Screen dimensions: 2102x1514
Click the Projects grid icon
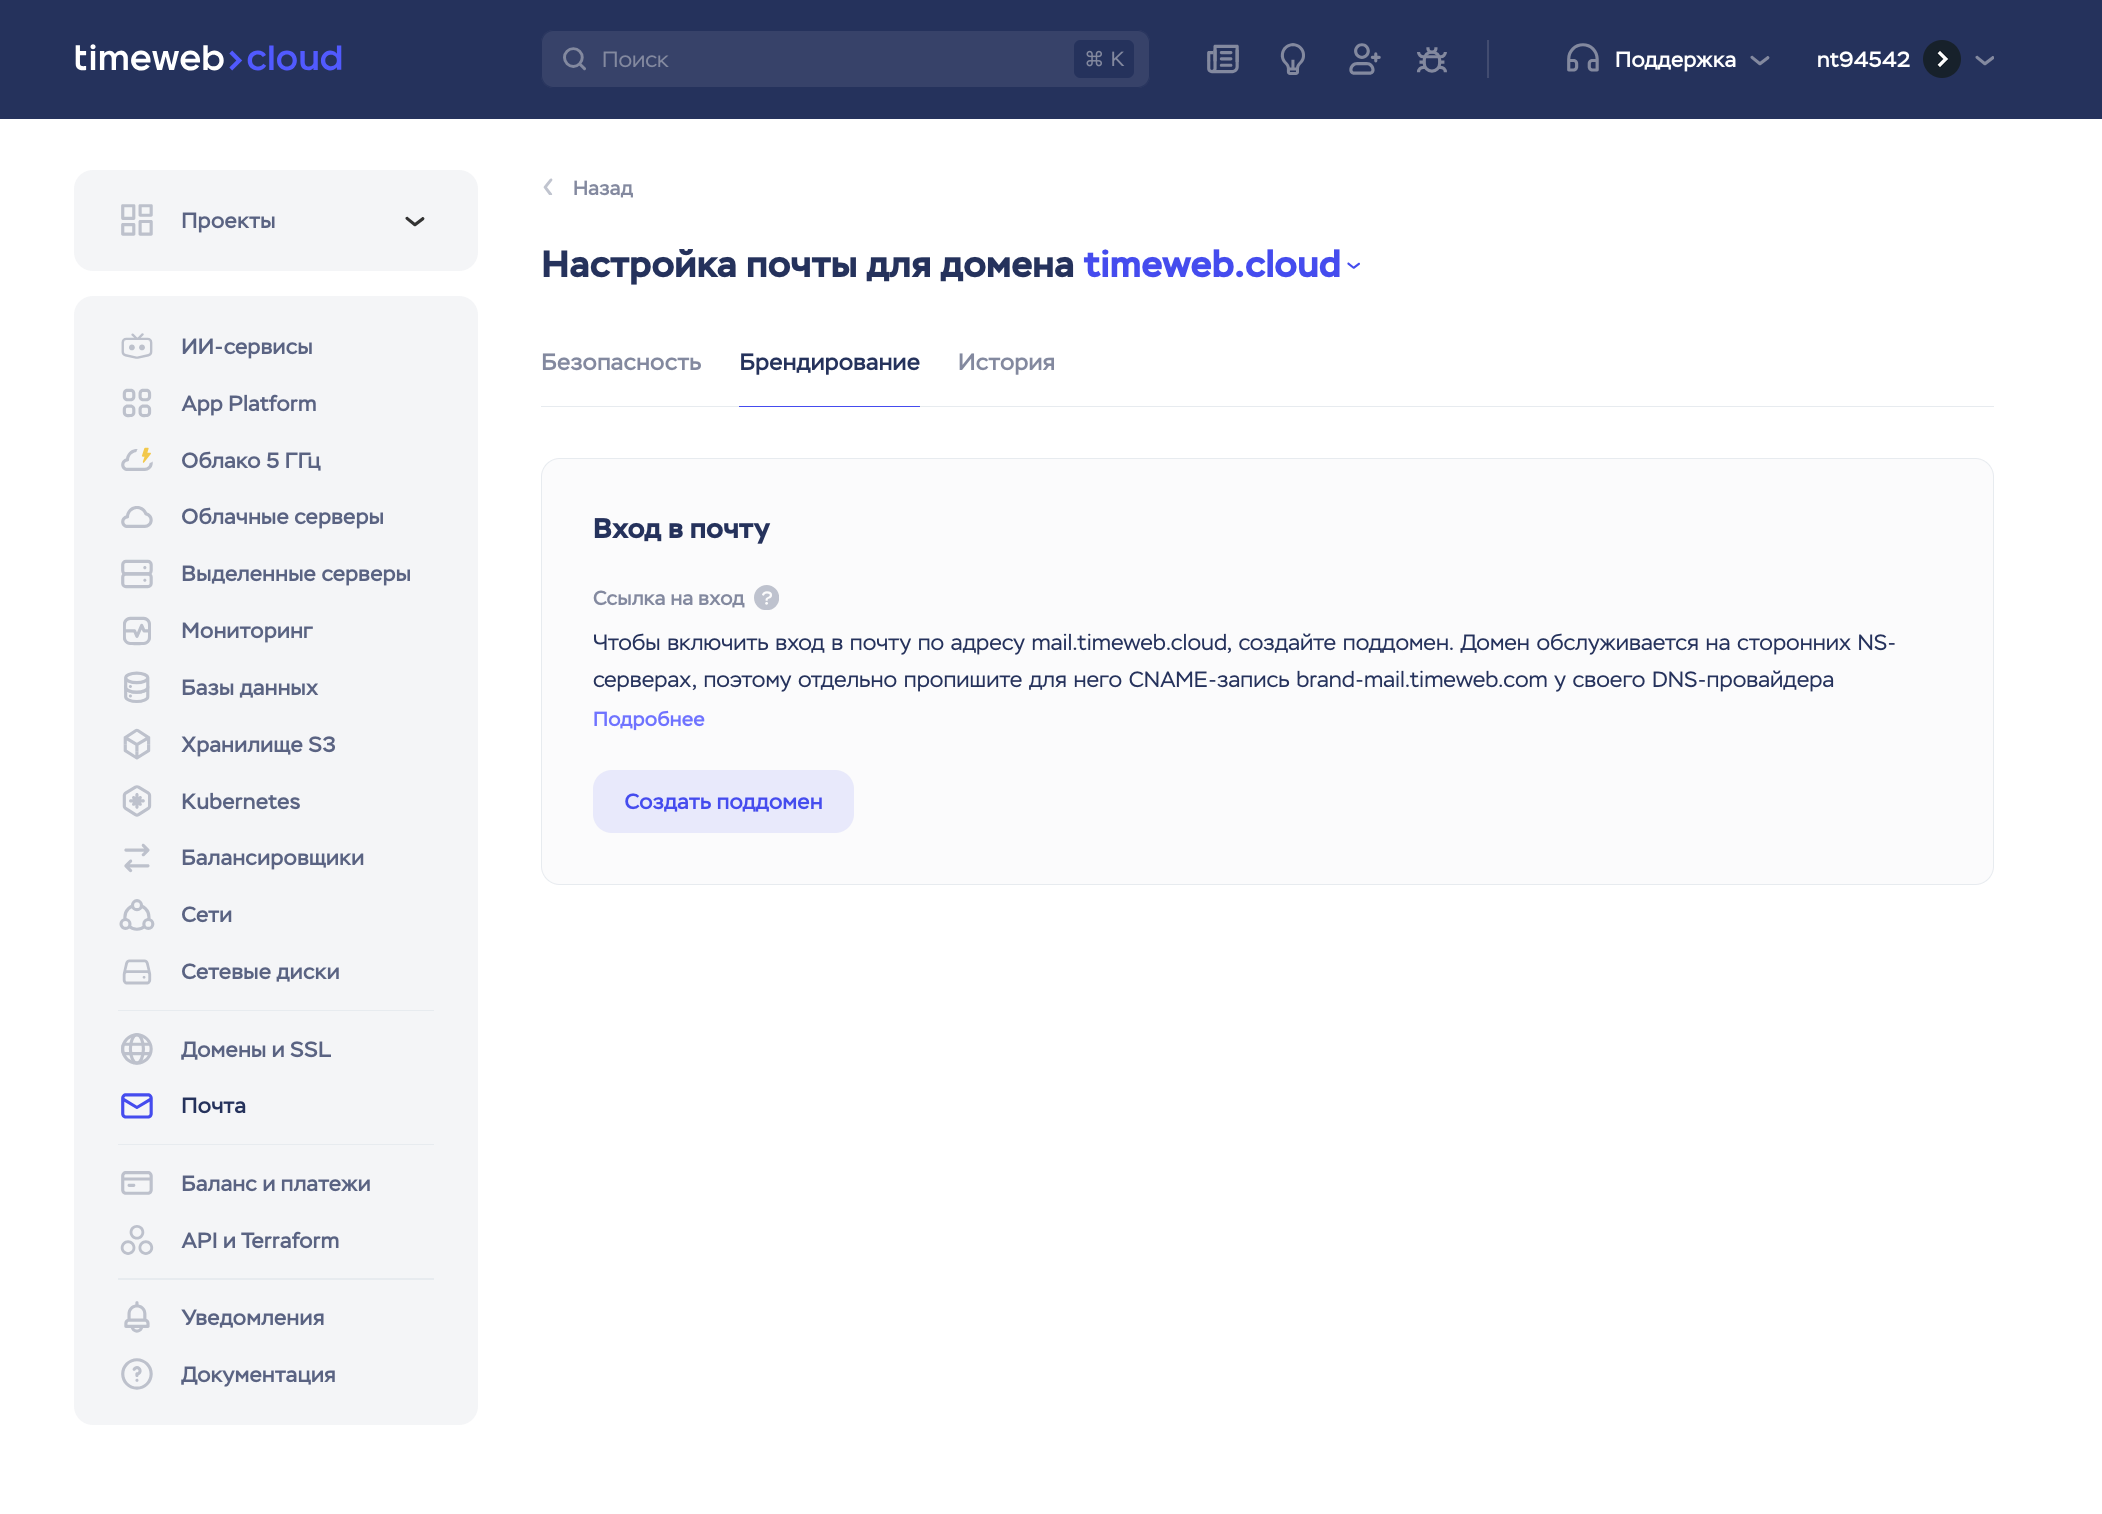tap(137, 220)
